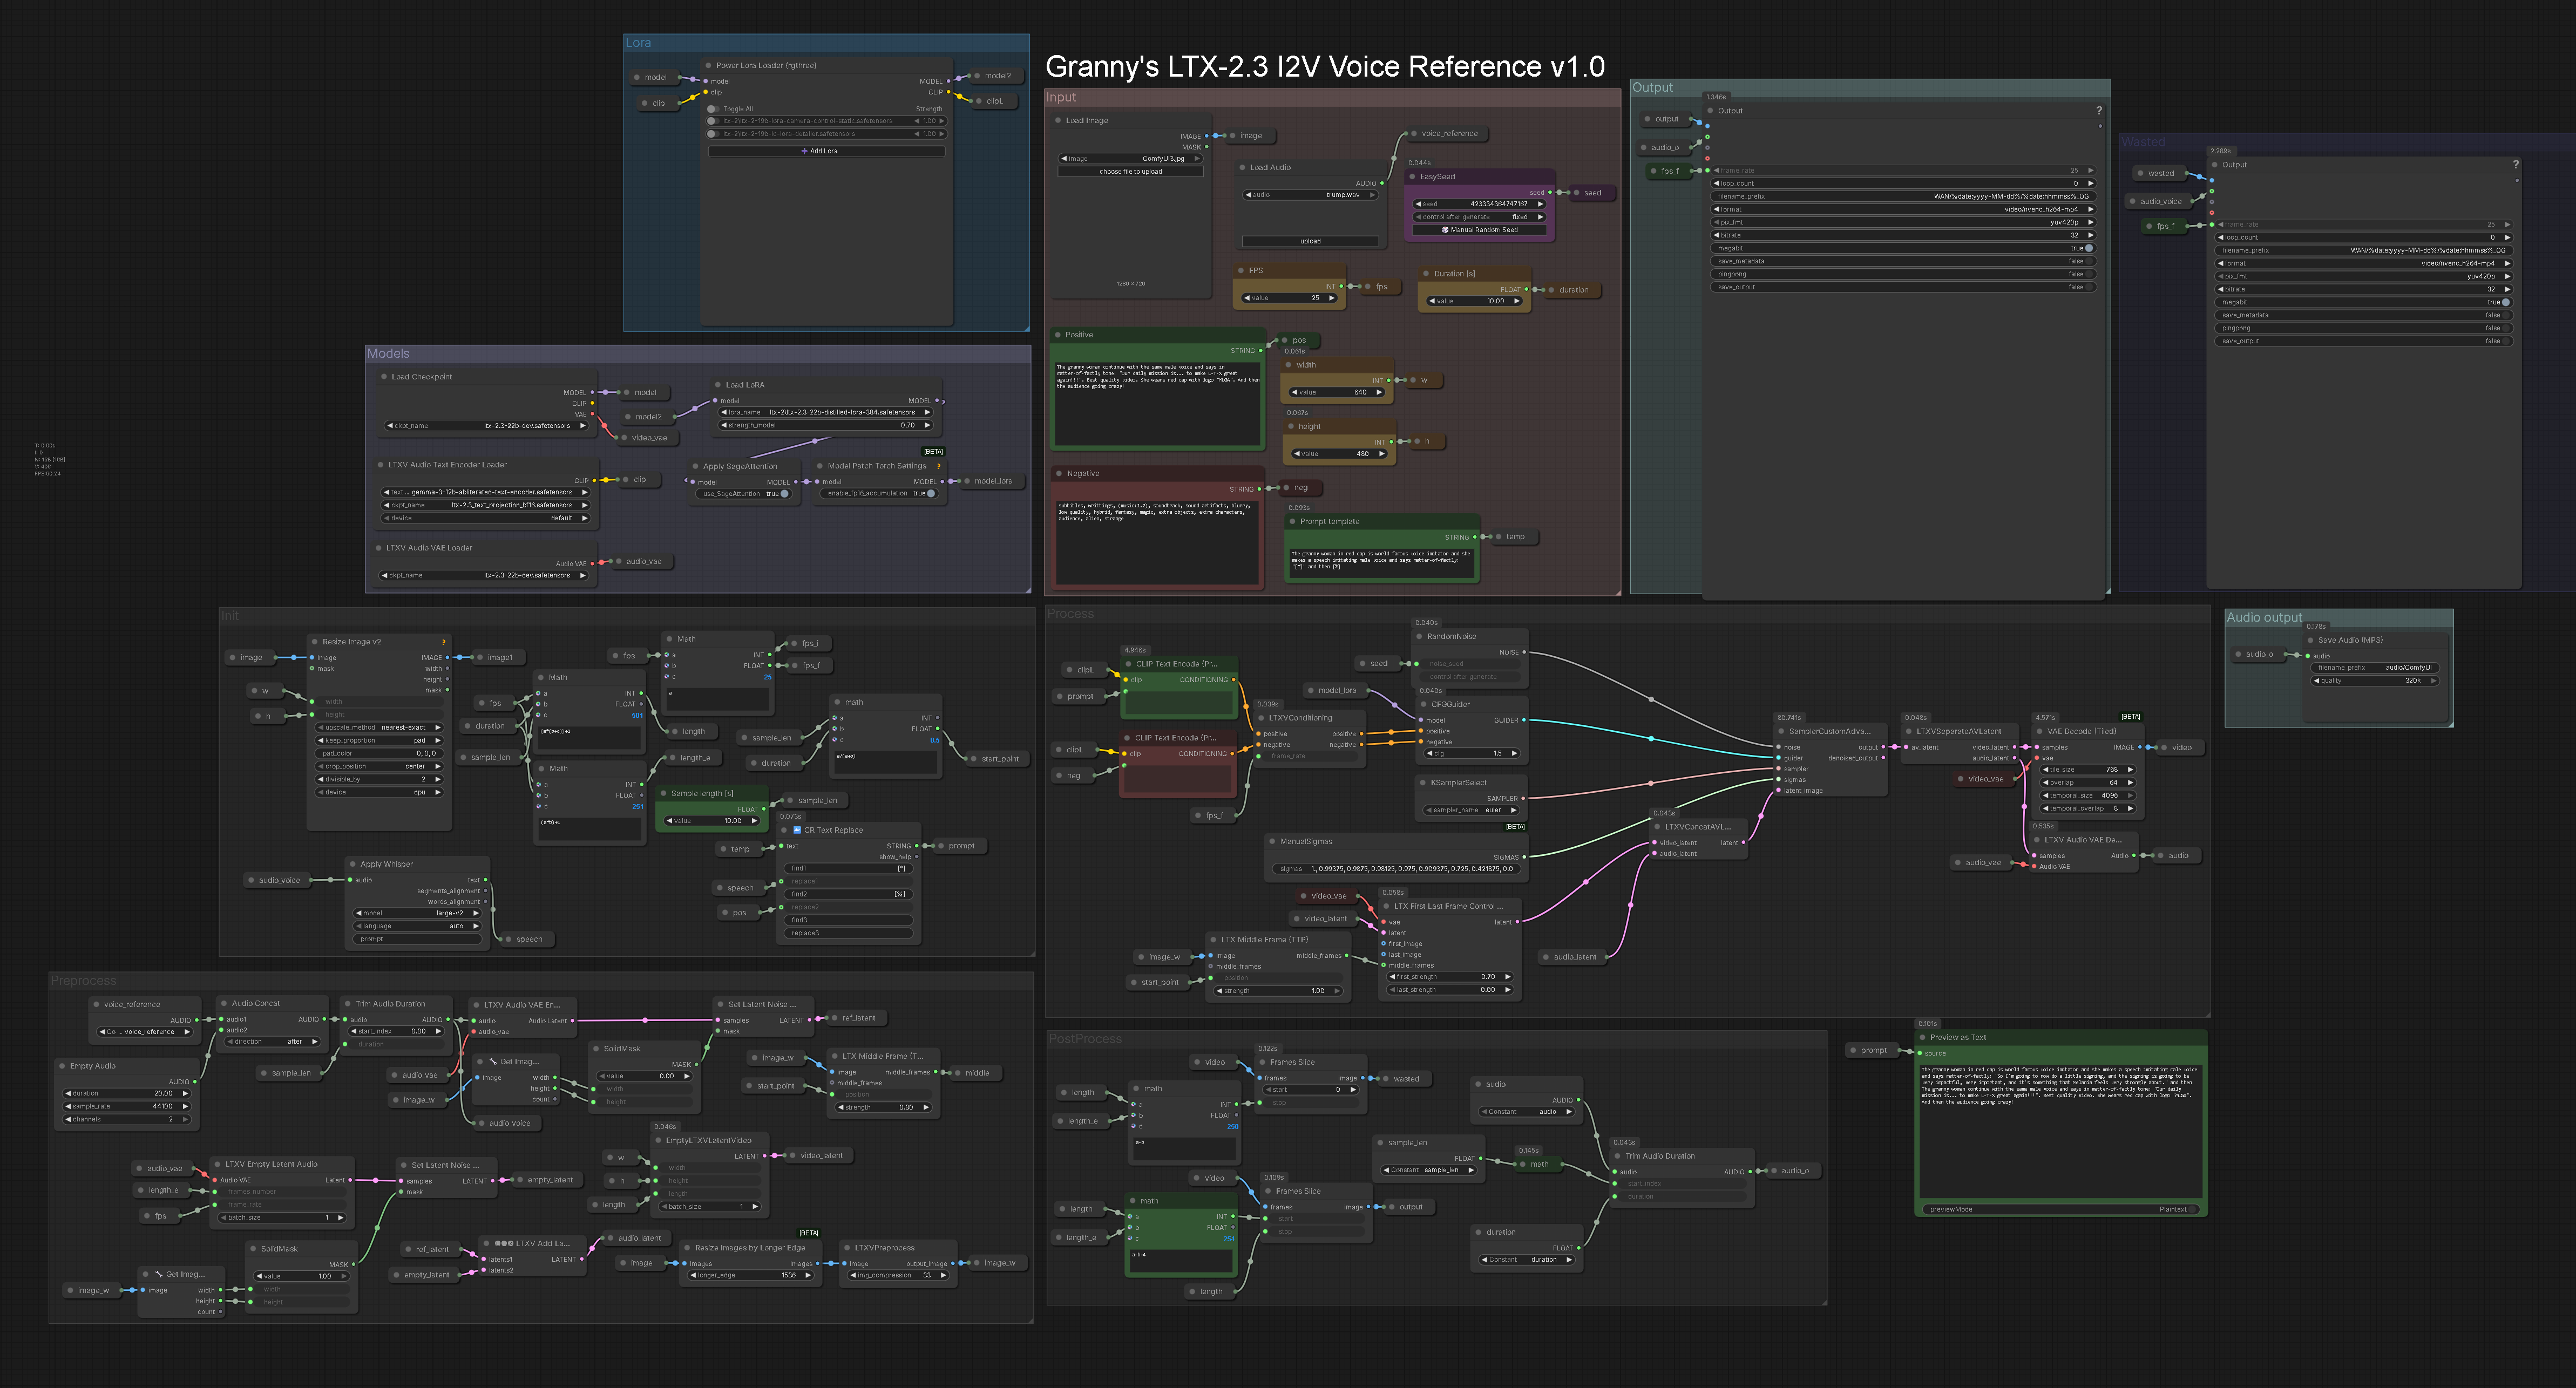Image resolution: width=2576 pixels, height=1388 pixels.
Task: Click the Prompt template text box
Action: click(1383, 563)
